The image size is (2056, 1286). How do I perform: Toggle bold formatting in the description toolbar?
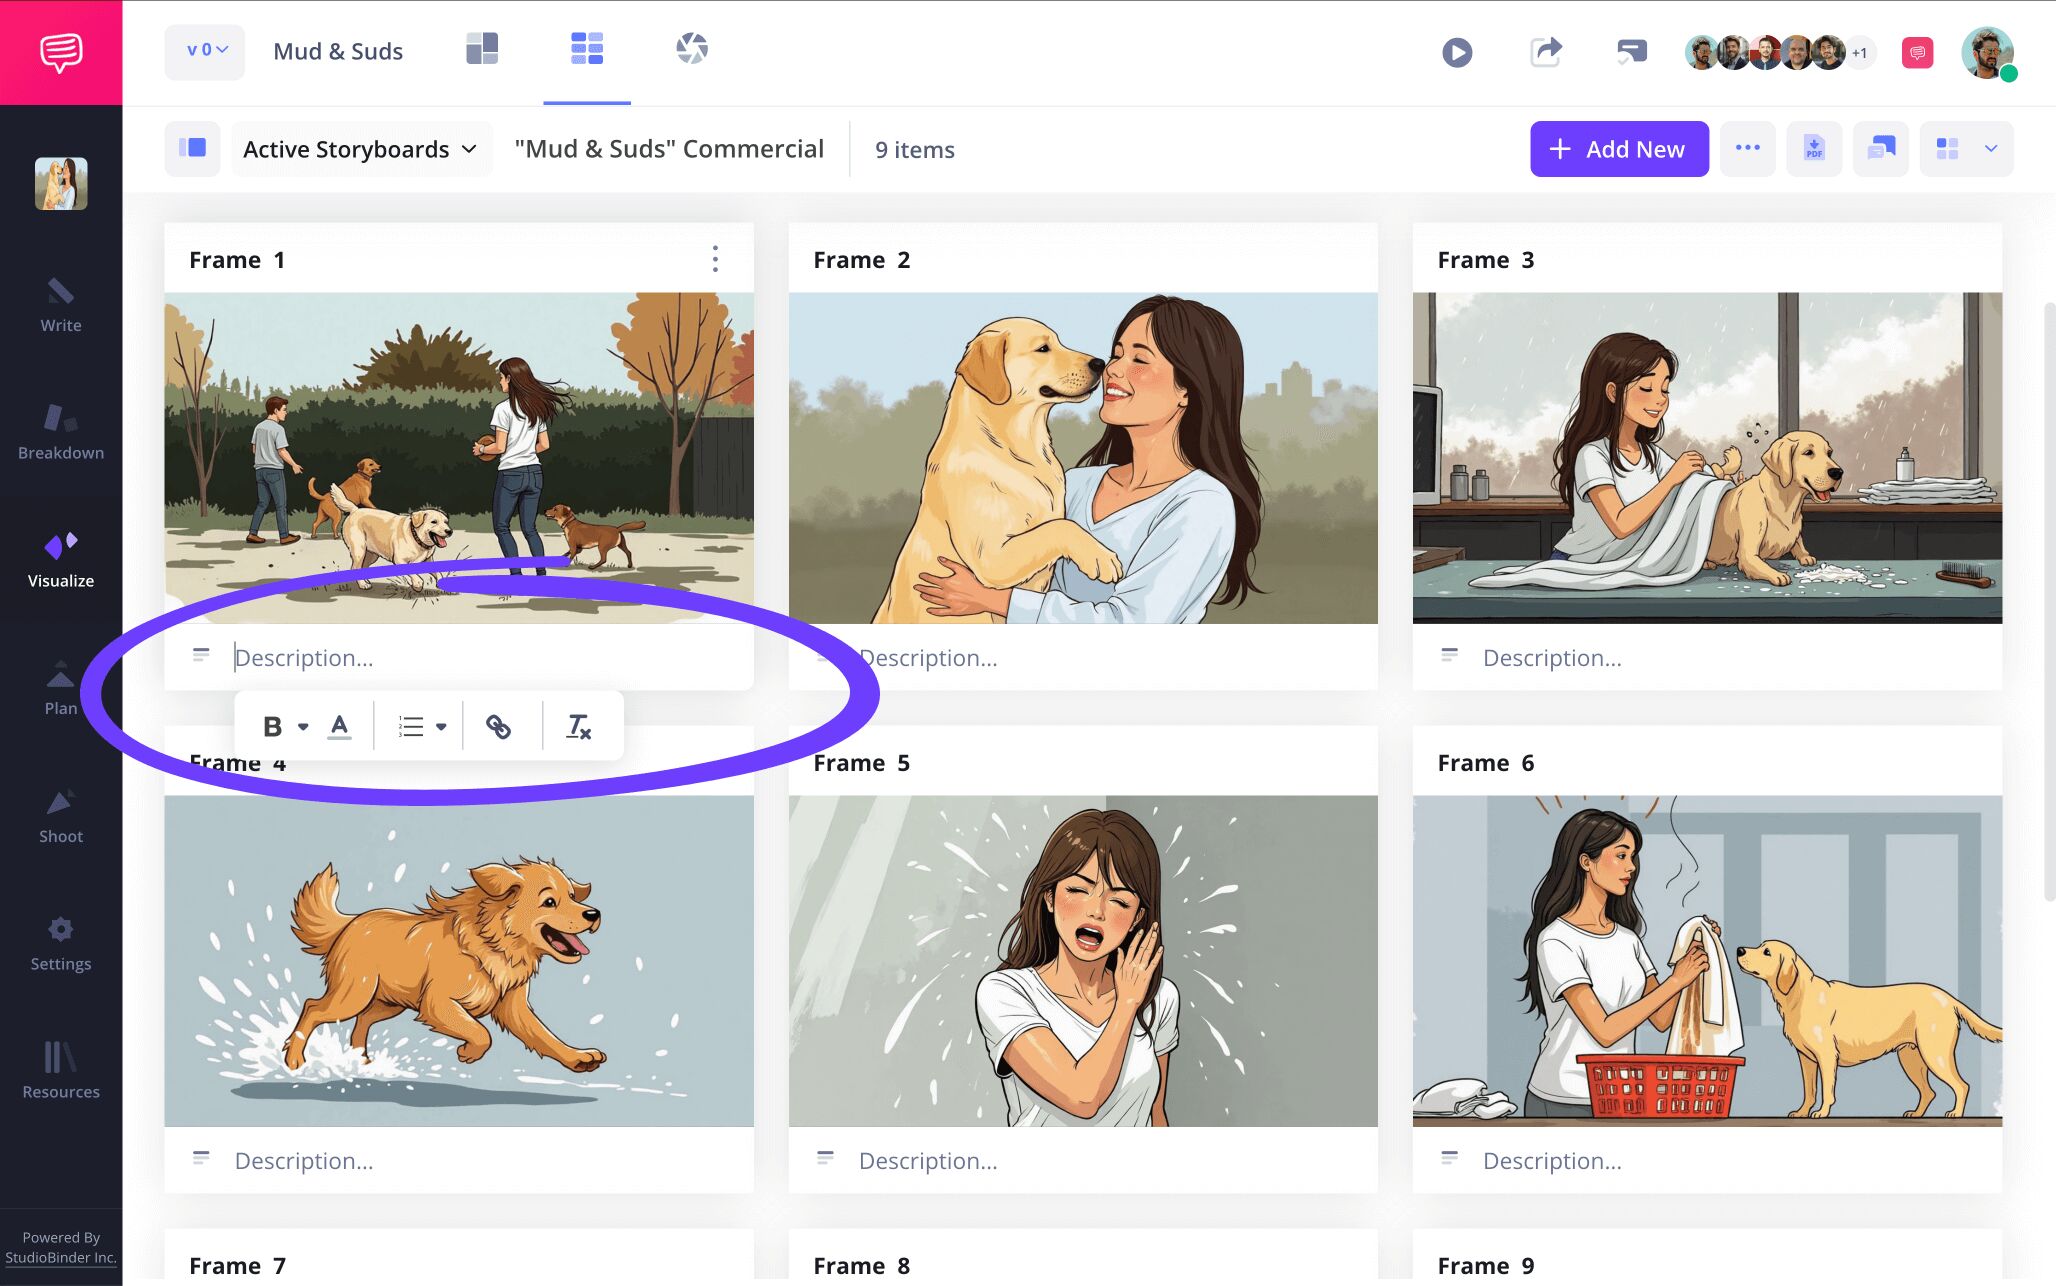pyautogui.click(x=272, y=726)
